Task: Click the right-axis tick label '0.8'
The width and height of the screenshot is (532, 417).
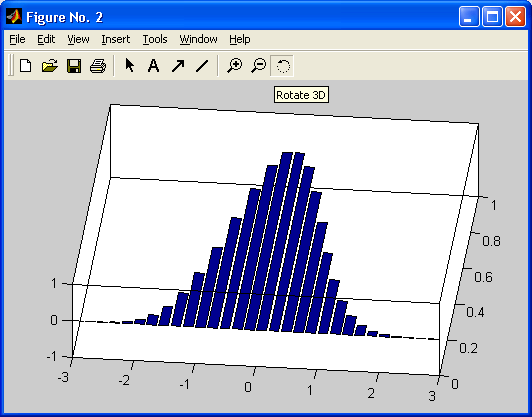Action: tap(492, 241)
